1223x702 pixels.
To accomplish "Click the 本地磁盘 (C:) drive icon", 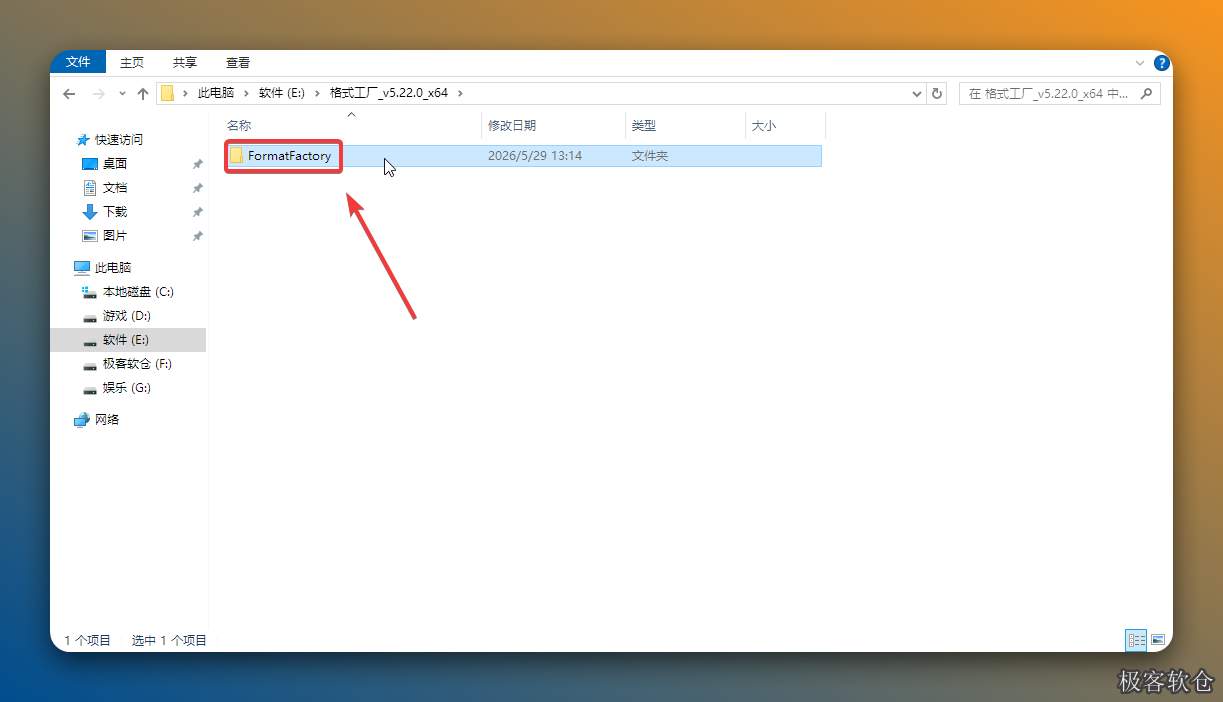I will (x=90, y=292).
